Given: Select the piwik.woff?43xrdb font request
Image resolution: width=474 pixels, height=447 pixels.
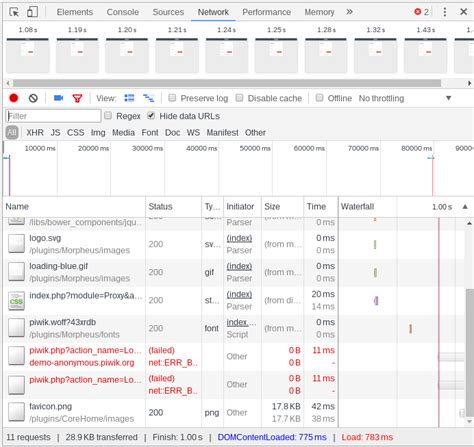Looking at the screenshot, I should point(233,328).
